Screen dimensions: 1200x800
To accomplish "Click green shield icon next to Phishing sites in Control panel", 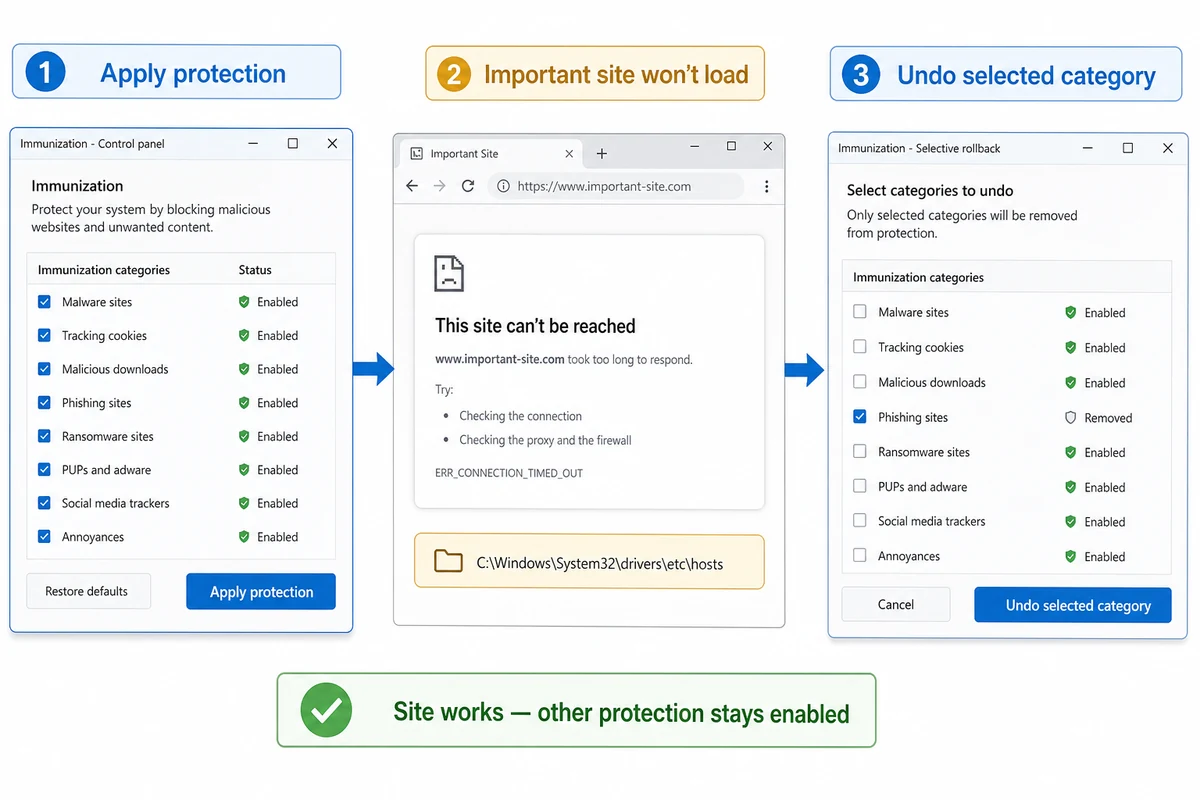I will 244,403.
